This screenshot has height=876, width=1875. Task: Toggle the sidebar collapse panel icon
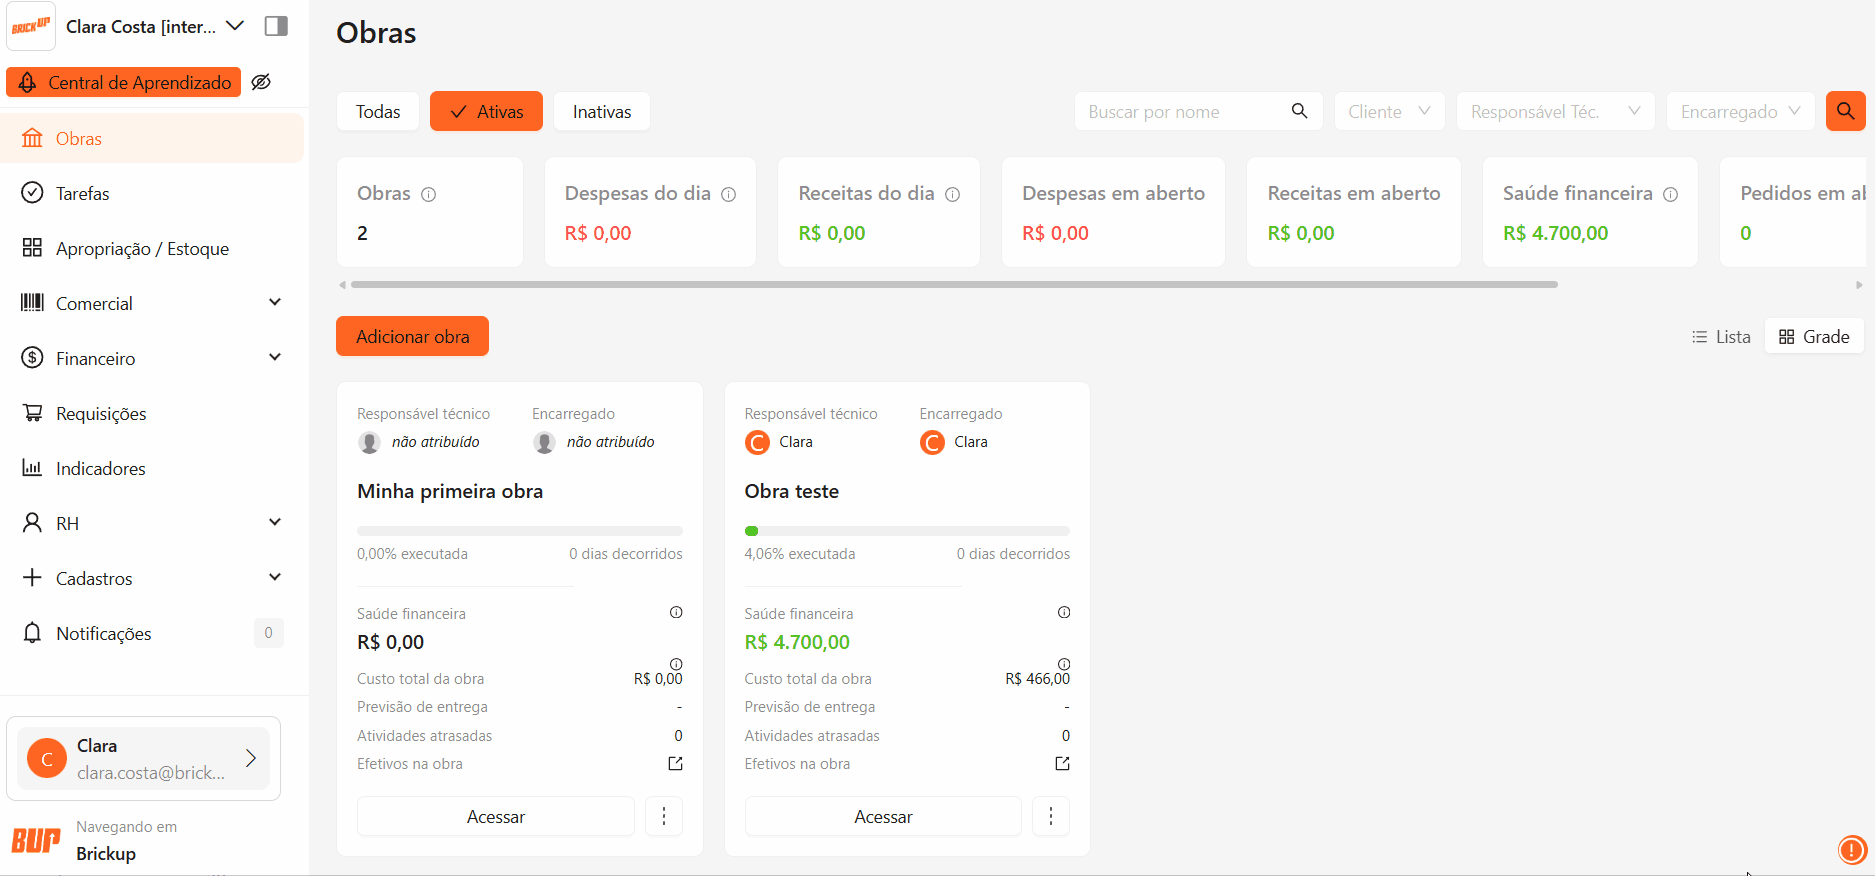tap(276, 26)
